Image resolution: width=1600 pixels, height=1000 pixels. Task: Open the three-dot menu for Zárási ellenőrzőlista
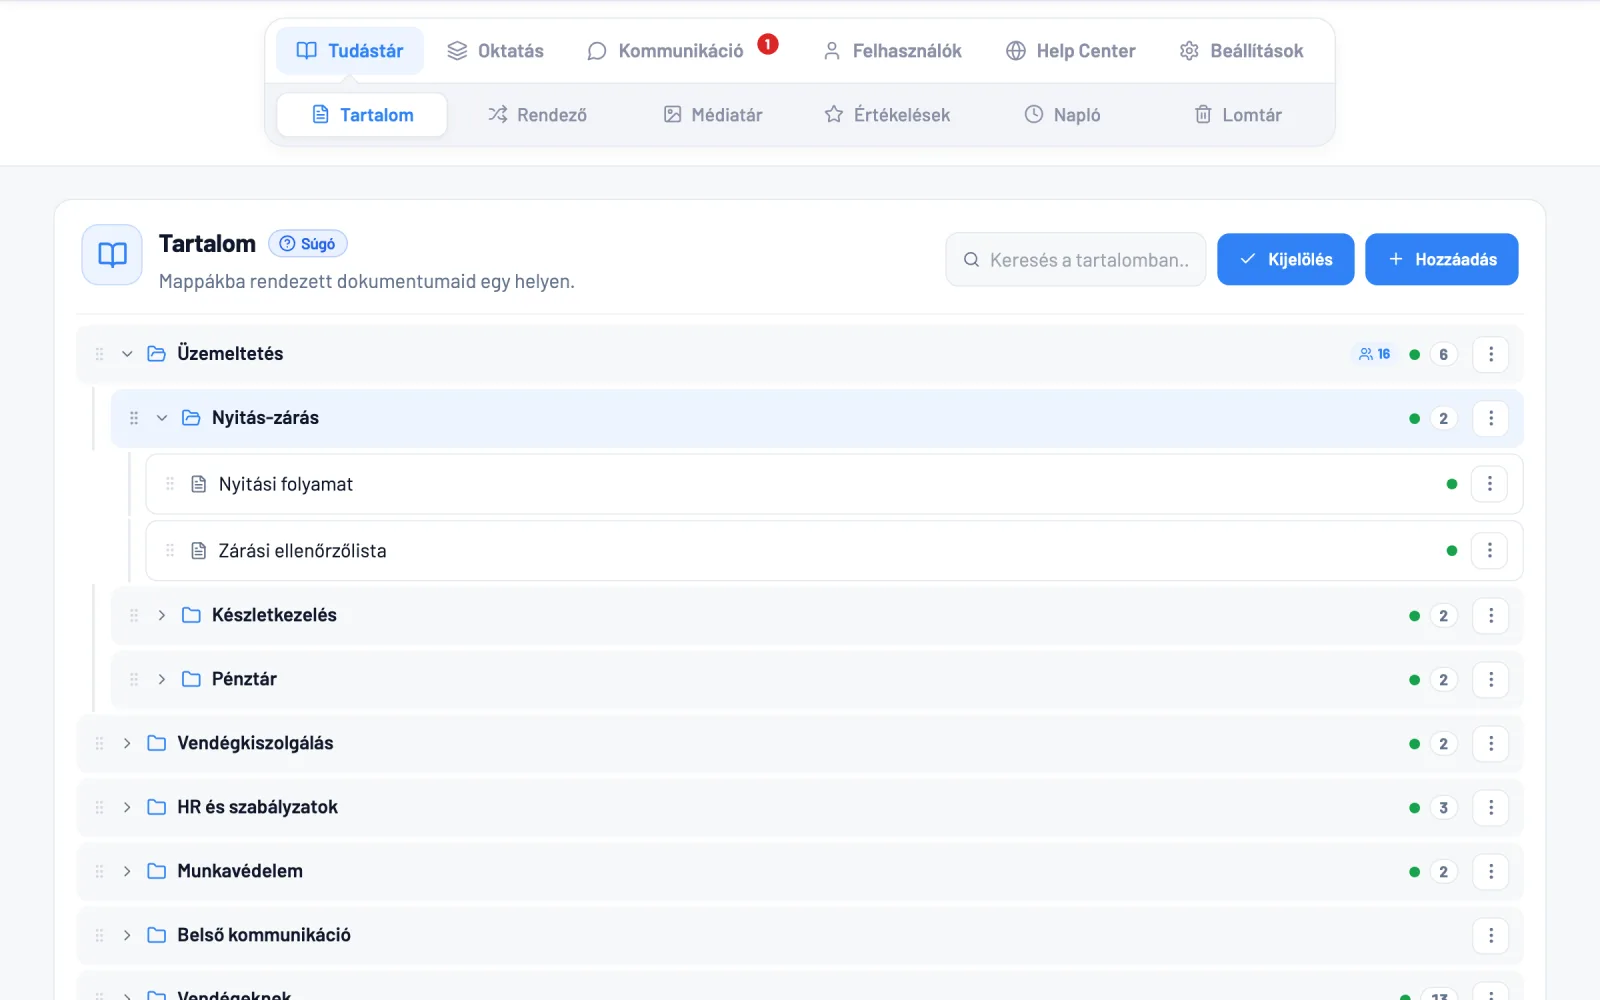pyautogui.click(x=1489, y=551)
